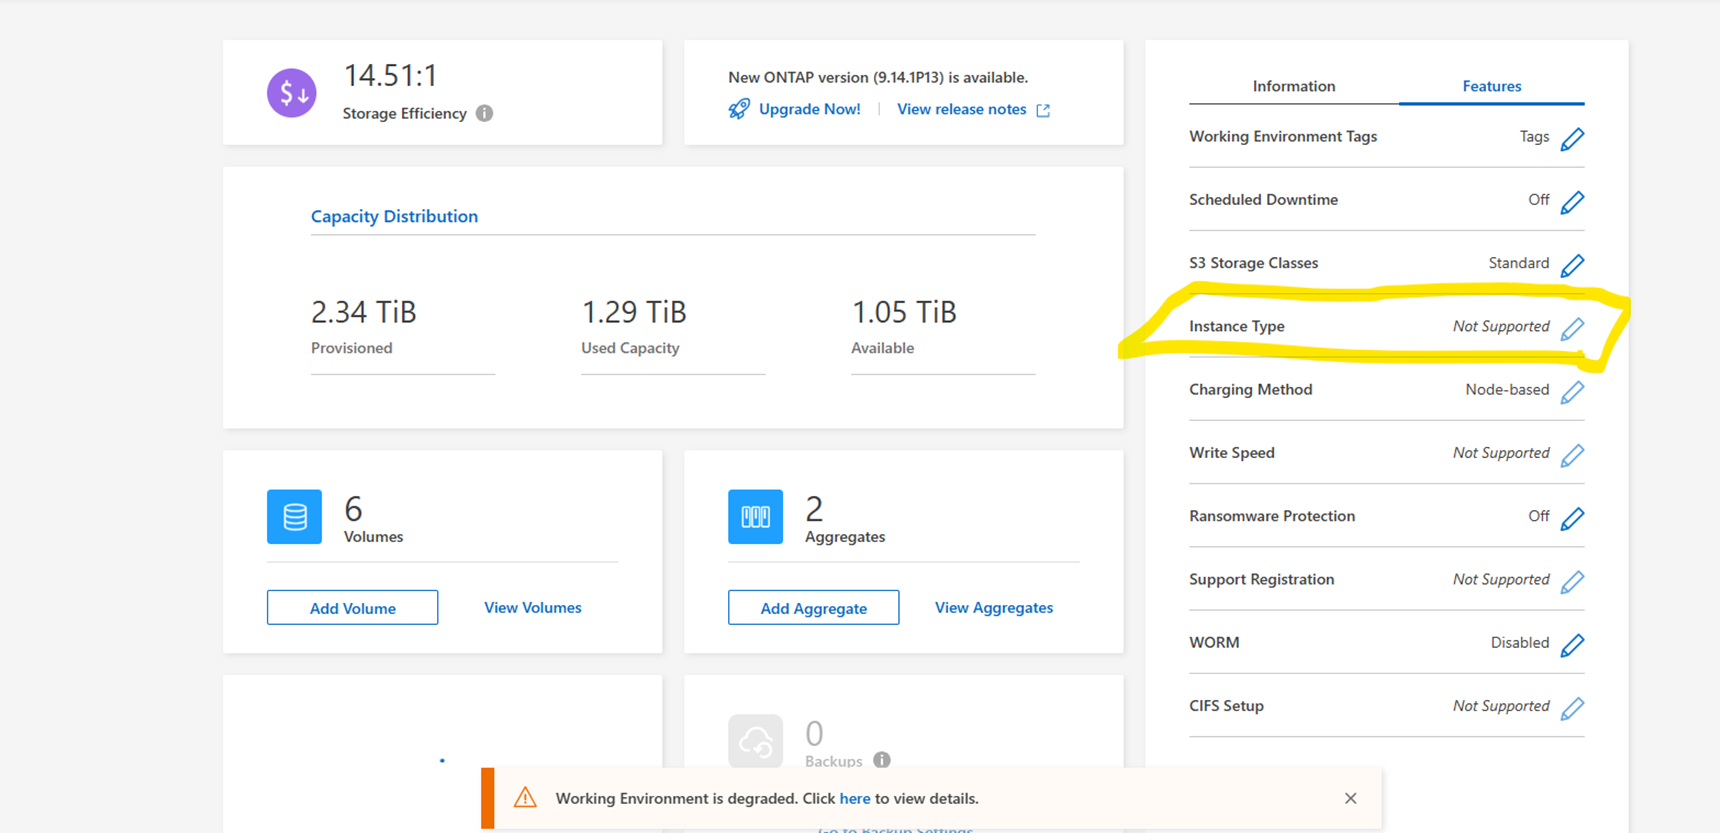Switch to the Information tab
Viewport: 1720px width, 833px height.
click(1293, 86)
